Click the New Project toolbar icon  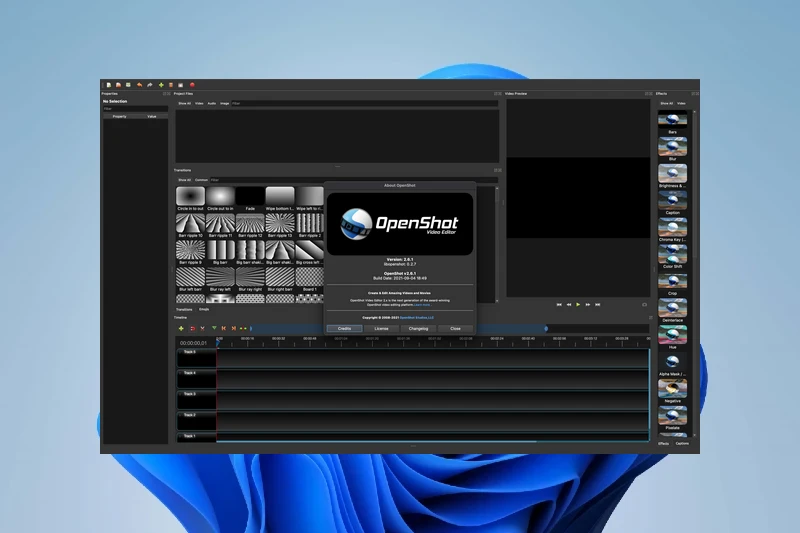point(109,85)
